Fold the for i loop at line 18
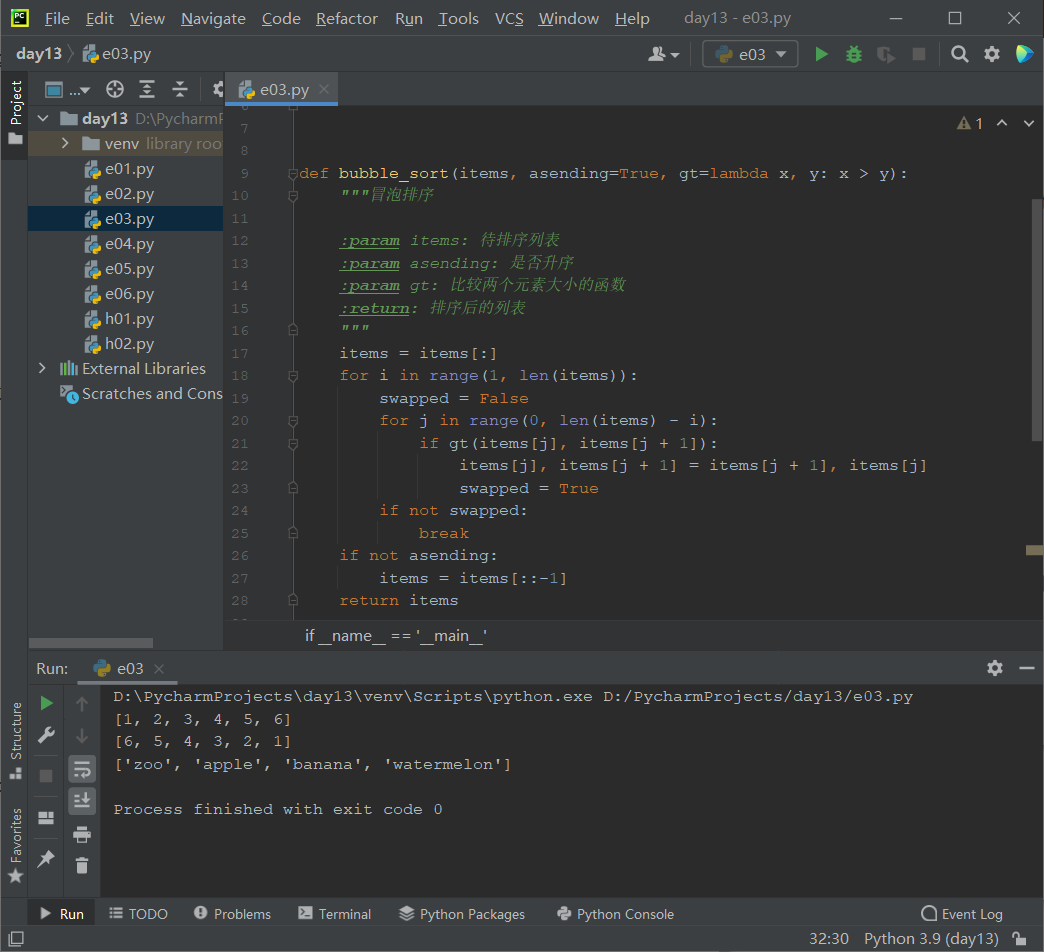The height and width of the screenshot is (952, 1044). [x=292, y=376]
